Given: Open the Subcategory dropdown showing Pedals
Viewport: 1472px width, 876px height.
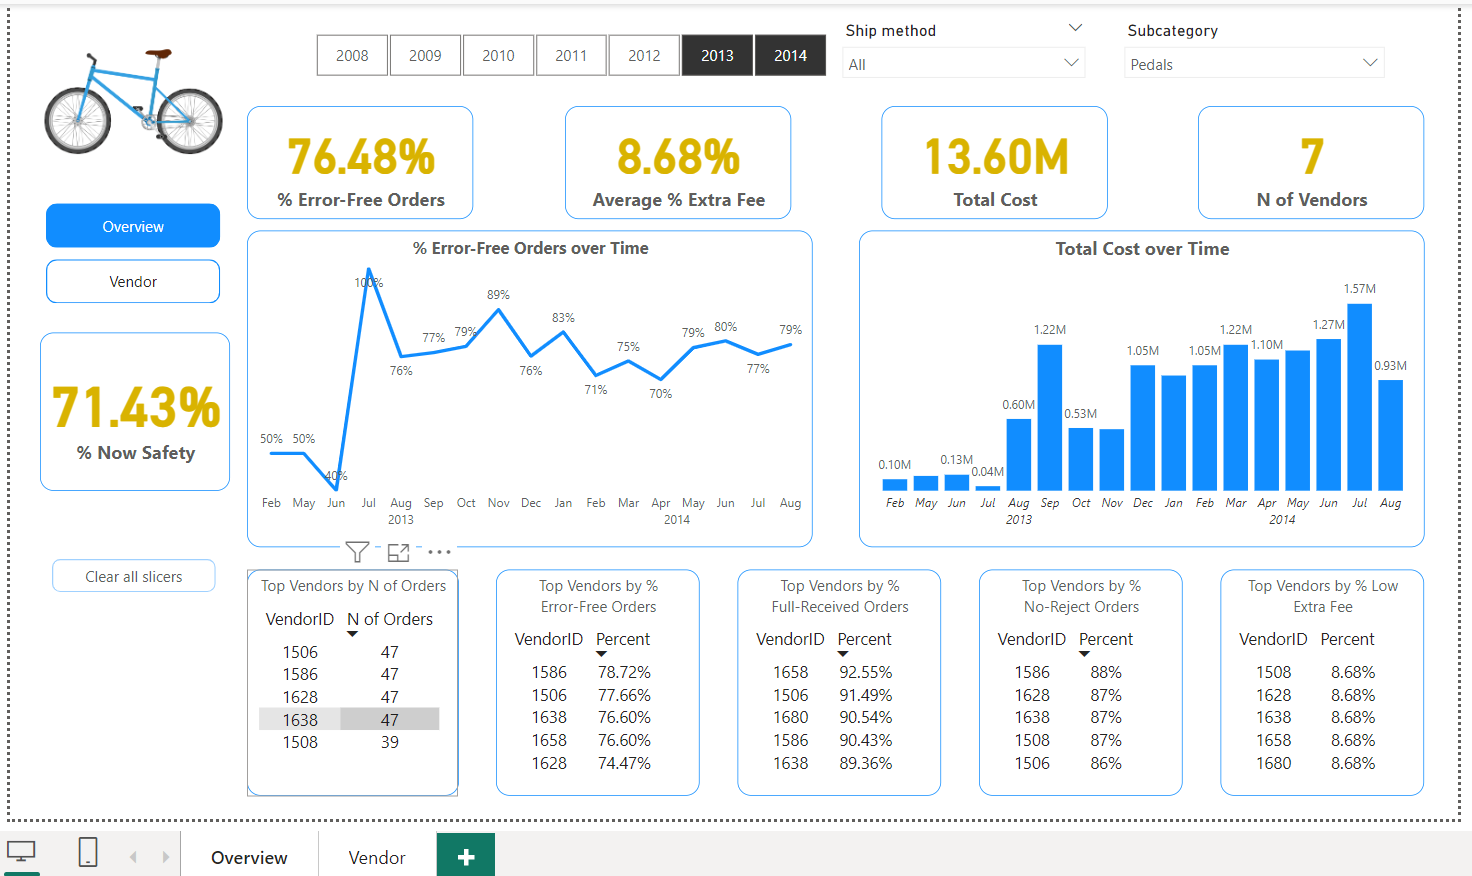Looking at the screenshot, I should [1254, 64].
